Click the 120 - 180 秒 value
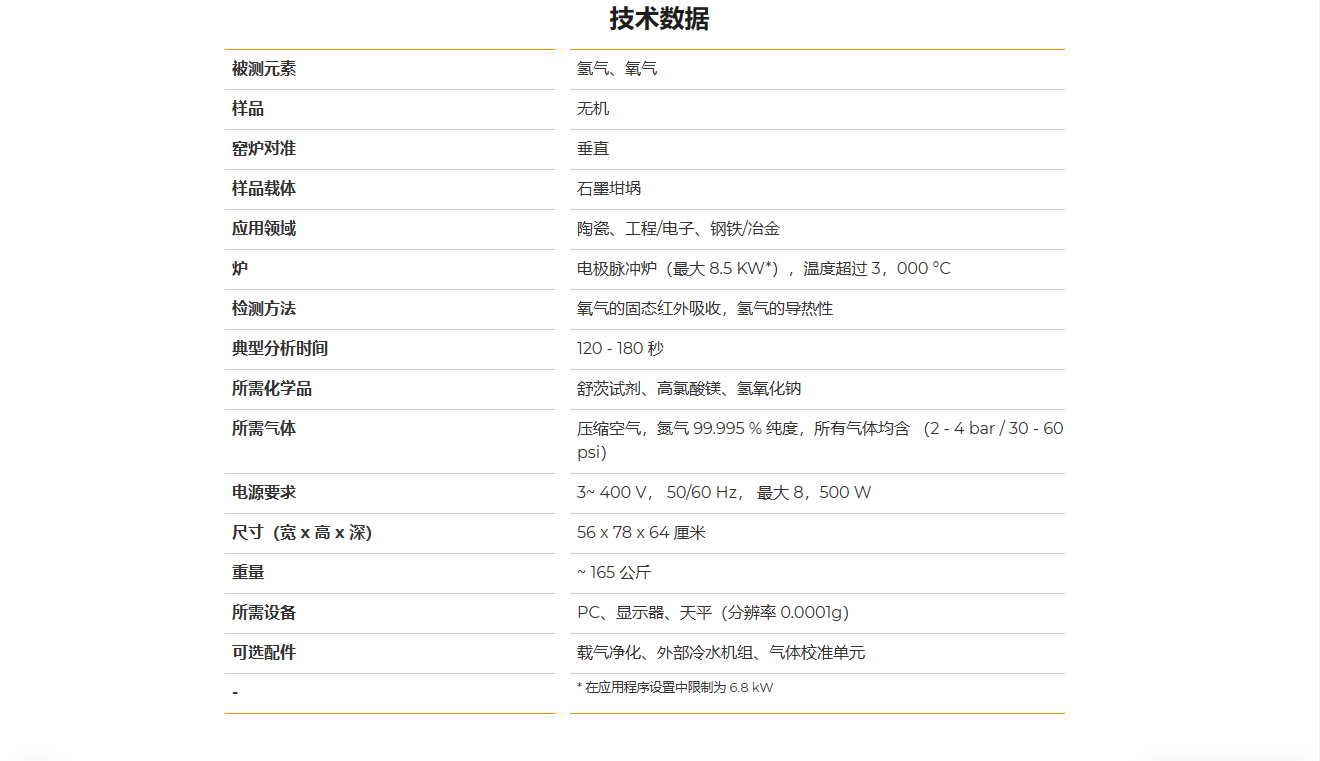1320x761 pixels. pyautogui.click(x=620, y=349)
